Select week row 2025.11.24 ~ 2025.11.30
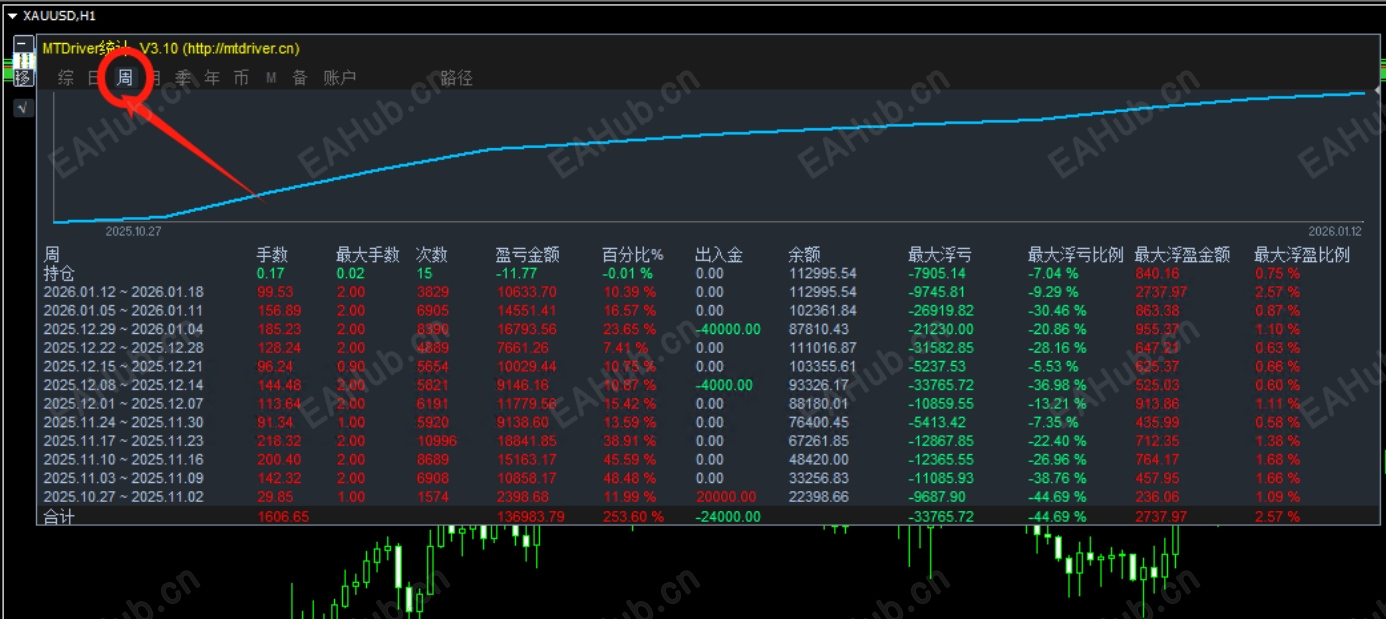 click(123, 422)
